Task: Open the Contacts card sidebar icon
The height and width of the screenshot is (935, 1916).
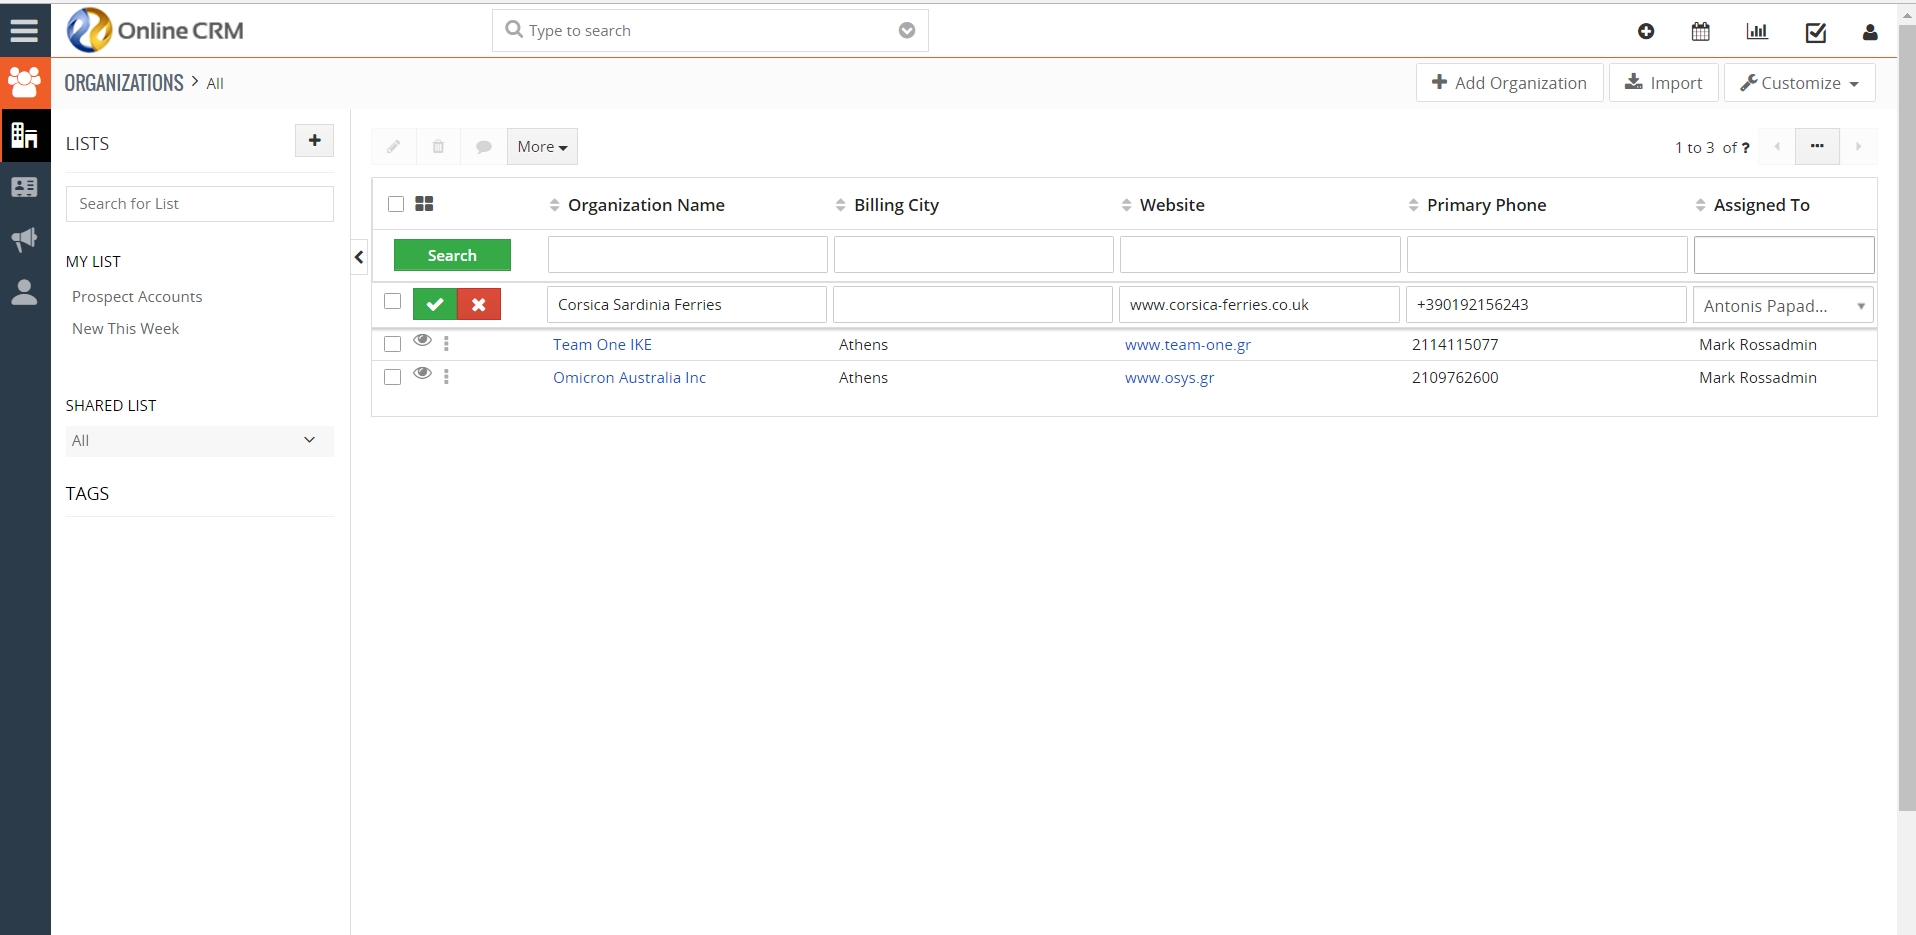Action: [25, 187]
